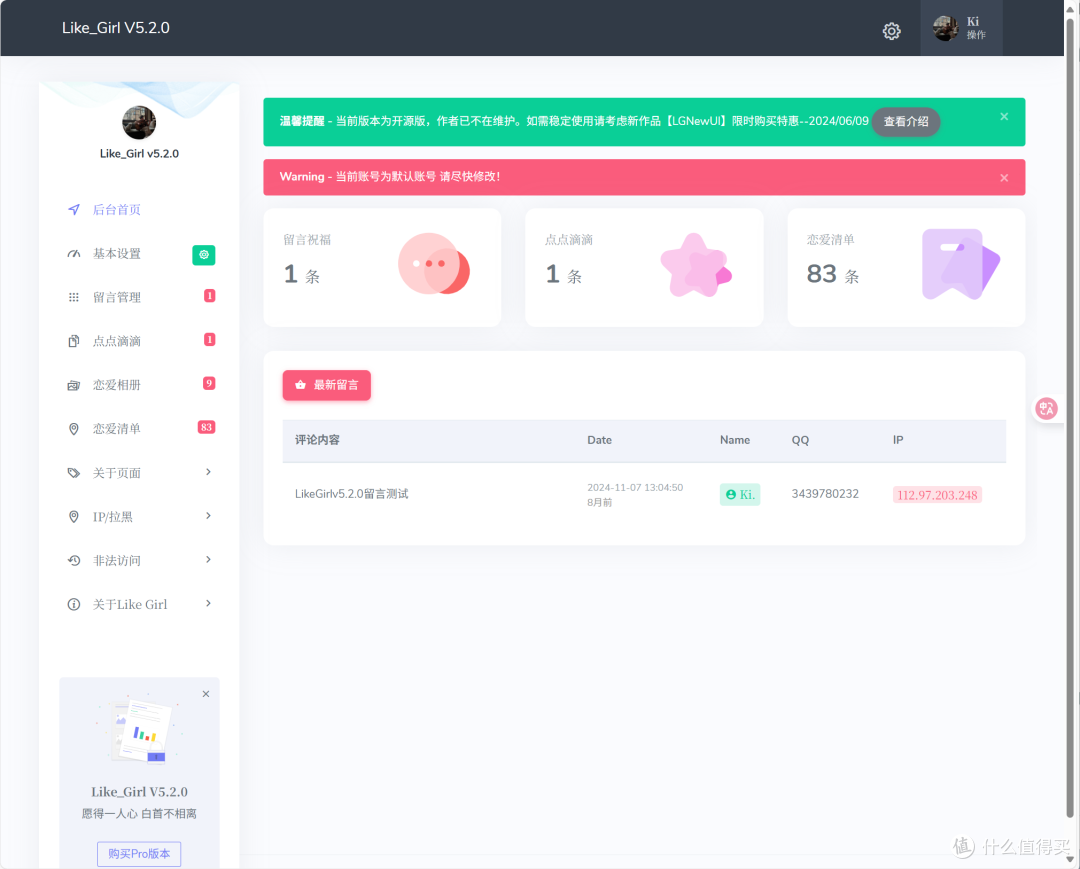This screenshot has width=1080, height=869.
Task: Open the settings gear in the header
Action: (891, 31)
